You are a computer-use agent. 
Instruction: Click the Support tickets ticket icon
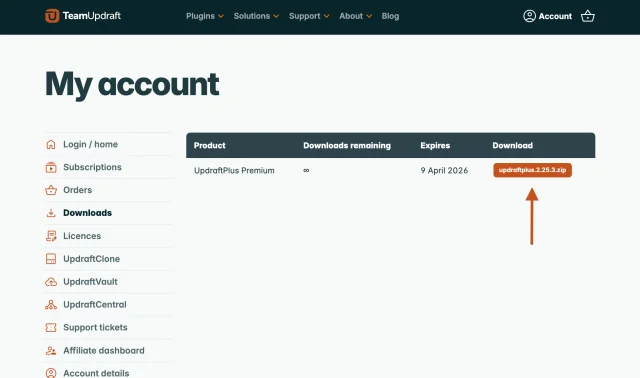click(x=51, y=327)
